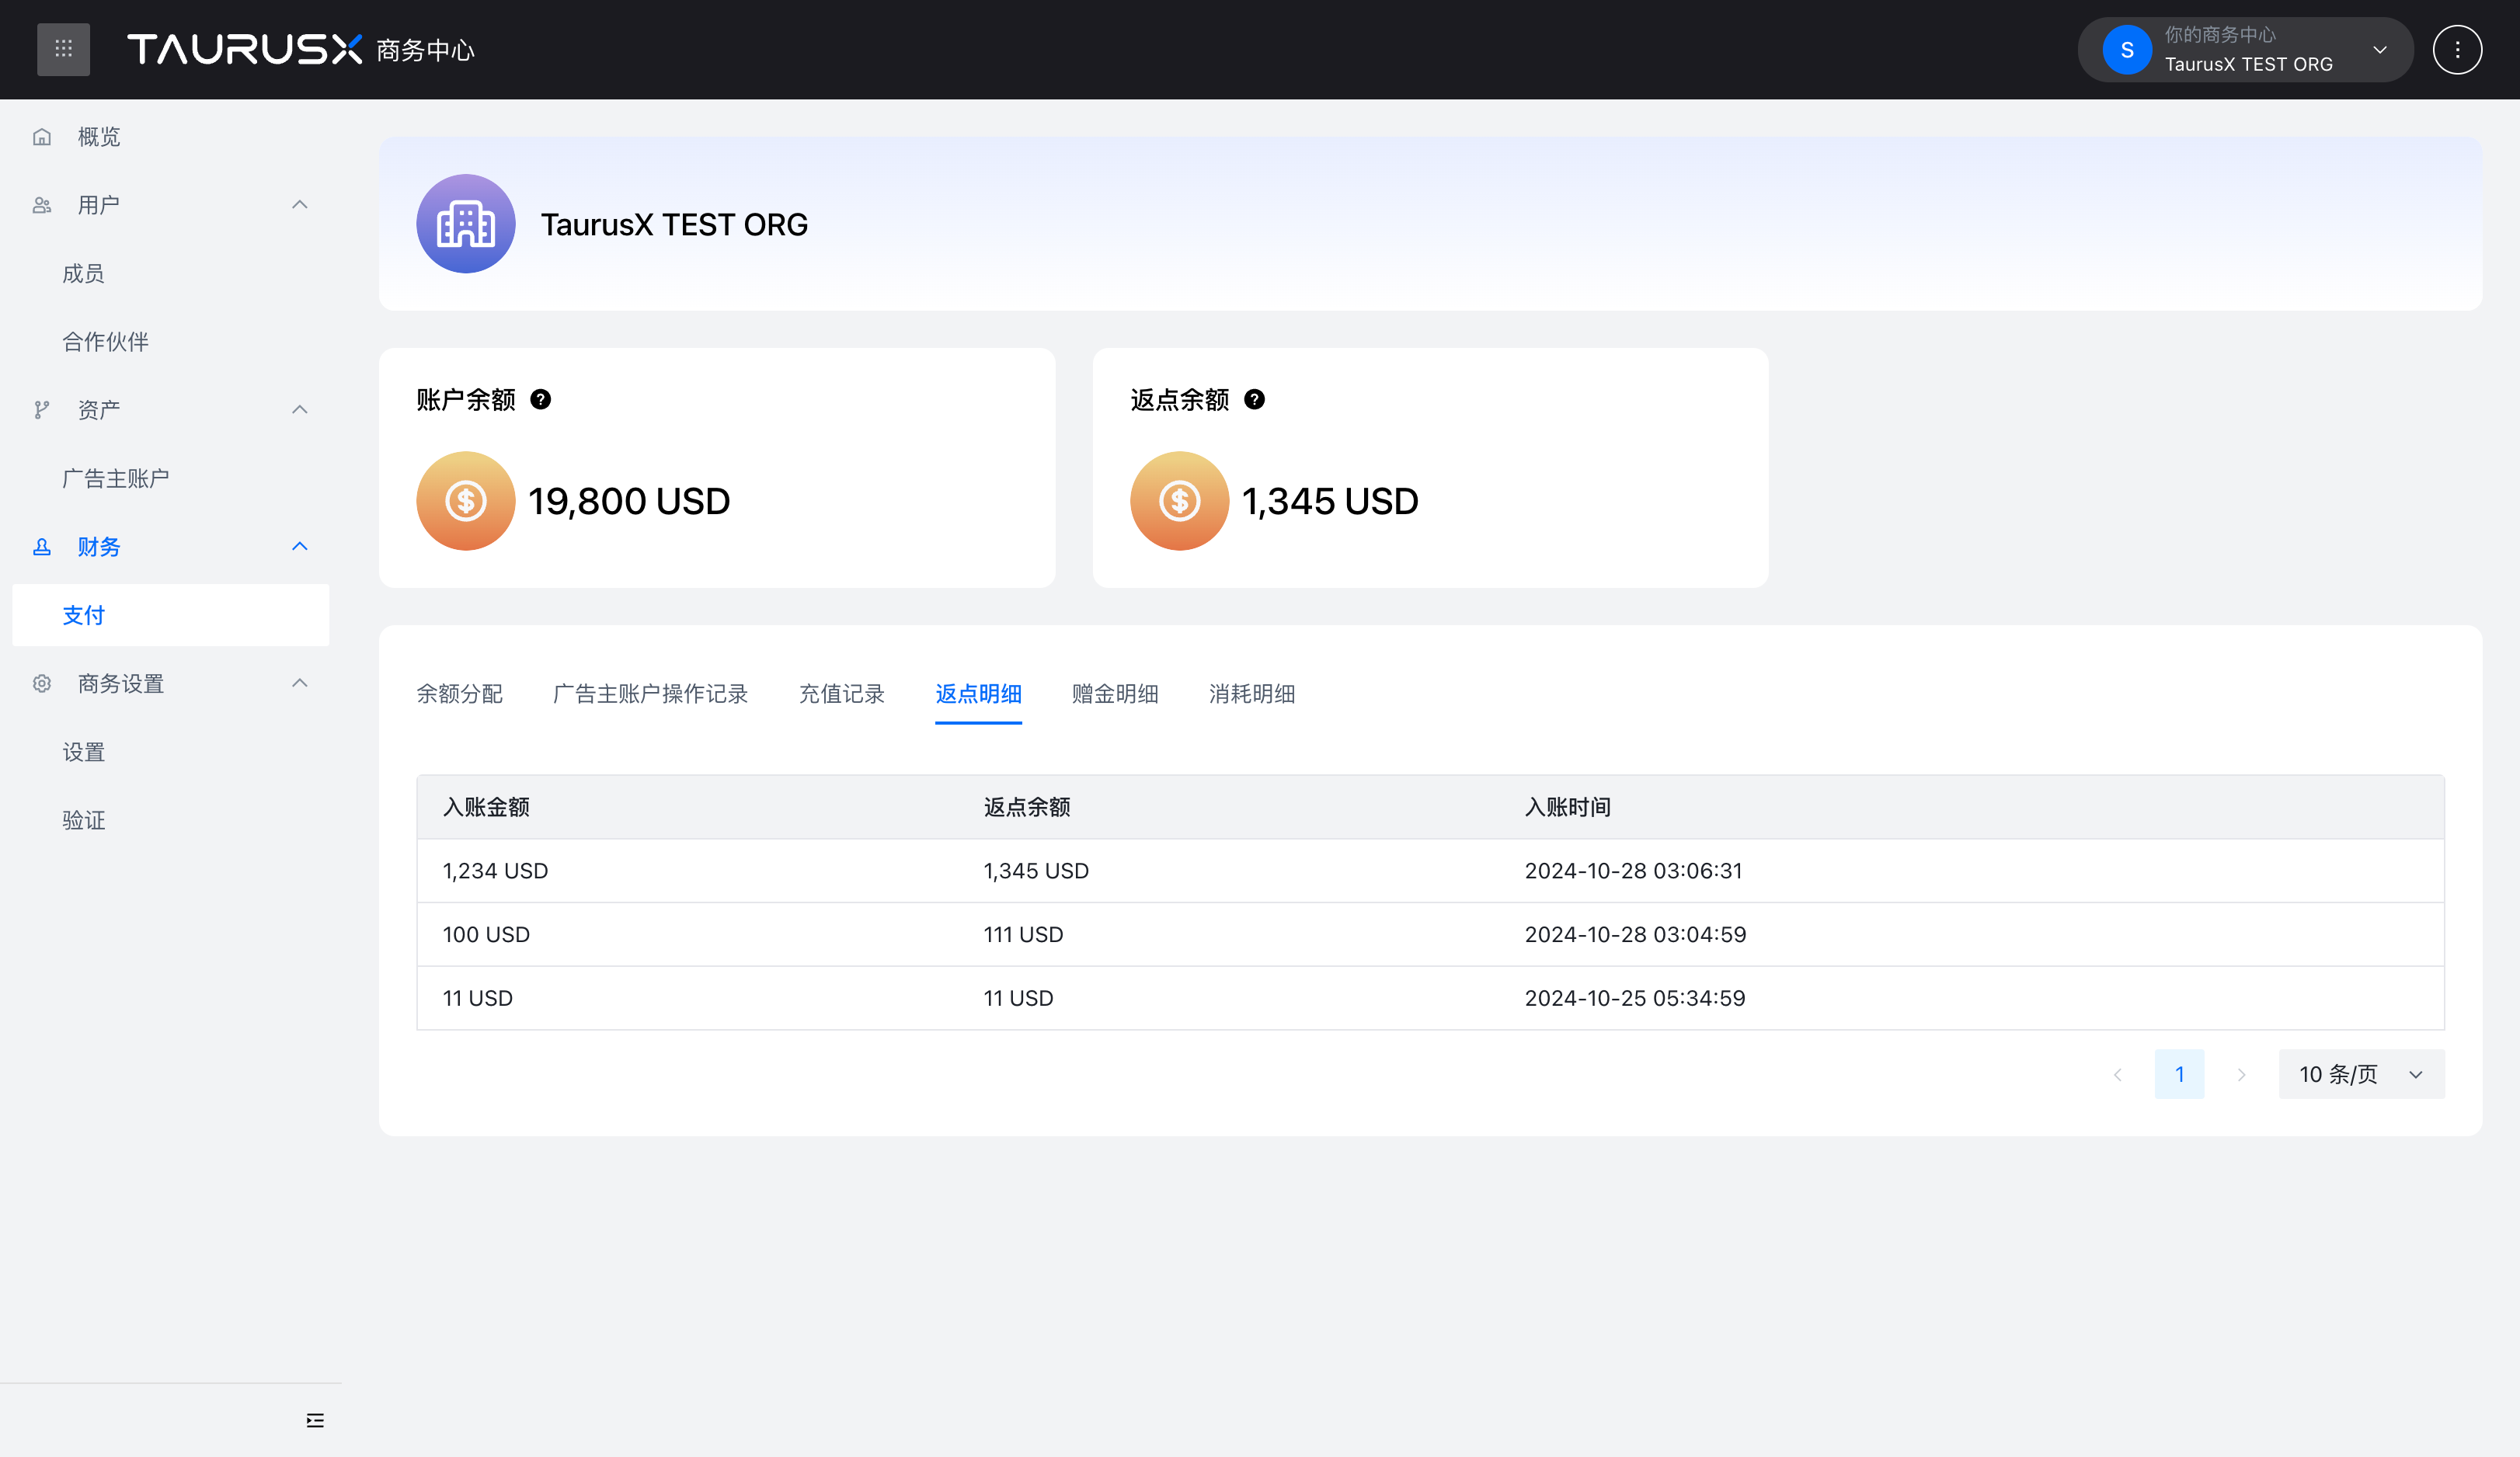Image resolution: width=2520 pixels, height=1457 pixels.
Task: Click the TaurusX TEST ORG heading
Action: pos(675,224)
